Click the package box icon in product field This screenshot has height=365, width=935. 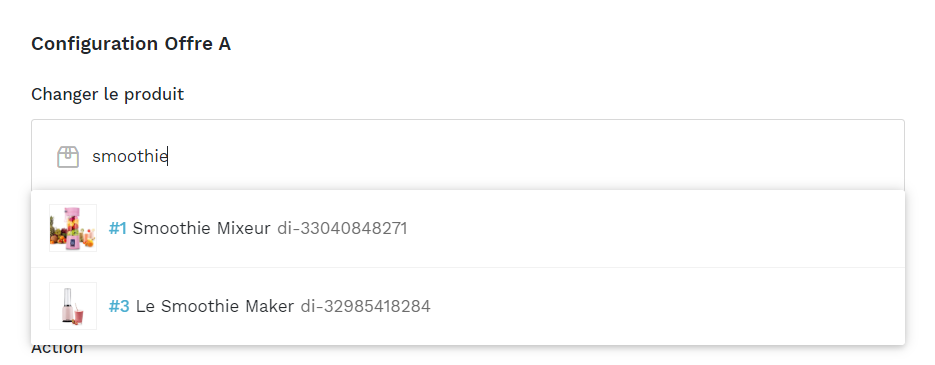coord(68,157)
